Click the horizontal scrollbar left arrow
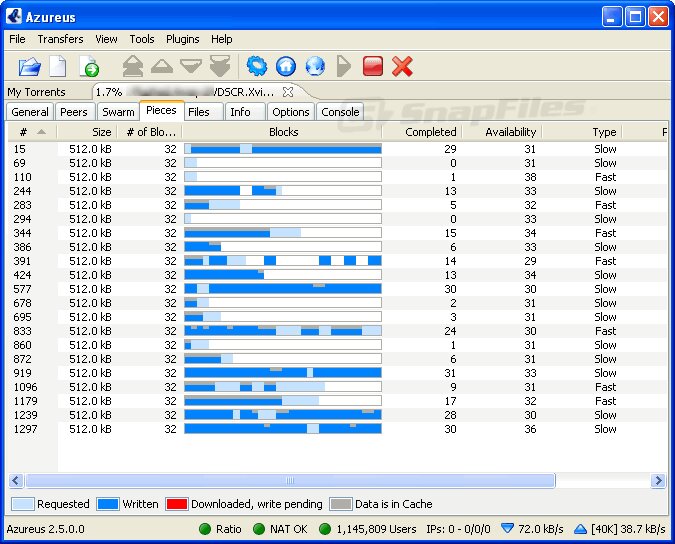 pyautogui.click(x=16, y=480)
